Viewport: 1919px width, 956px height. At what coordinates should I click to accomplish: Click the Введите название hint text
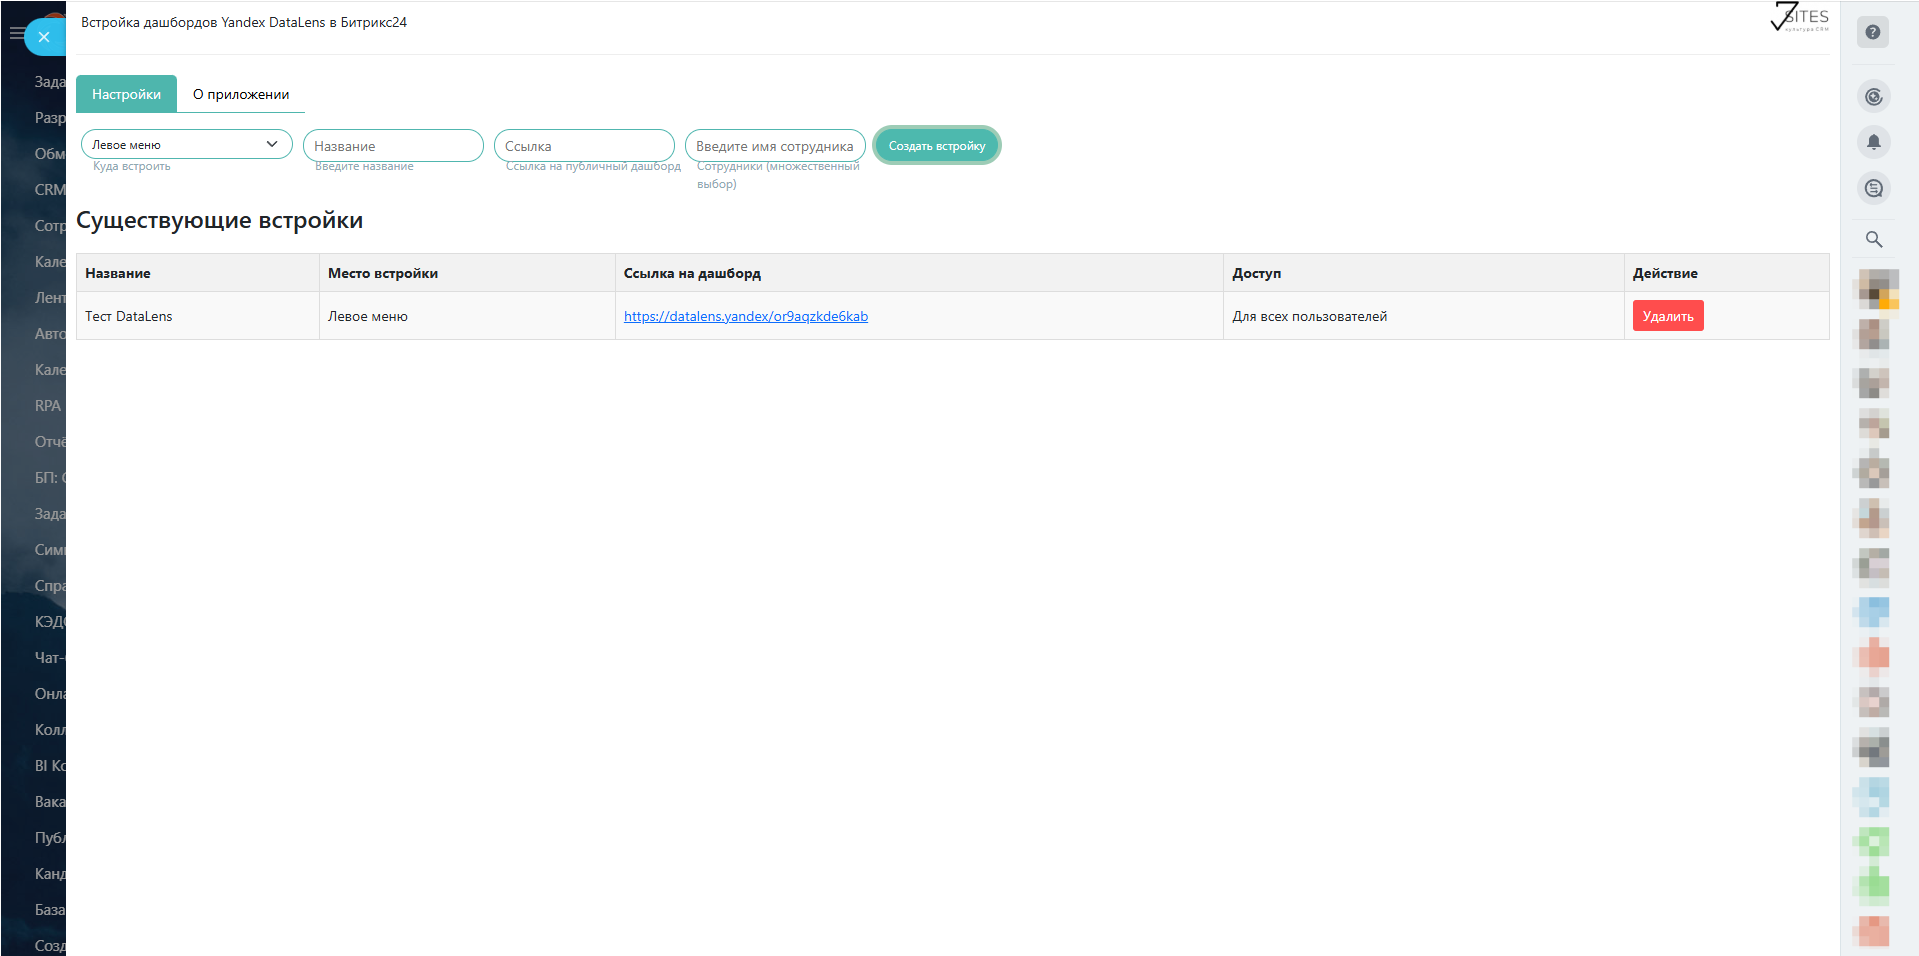[364, 166]
